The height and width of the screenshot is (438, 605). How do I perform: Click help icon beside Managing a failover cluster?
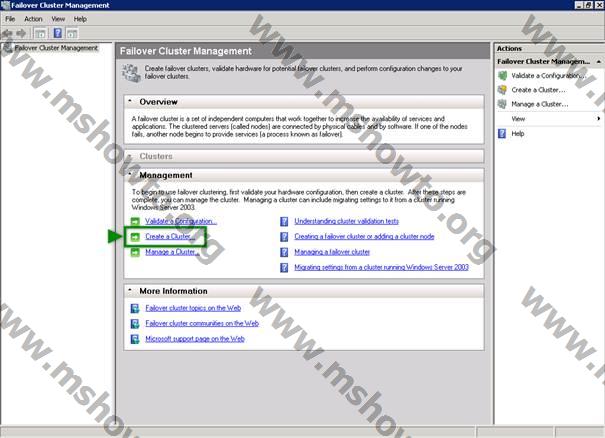click(x=284, y=252)
